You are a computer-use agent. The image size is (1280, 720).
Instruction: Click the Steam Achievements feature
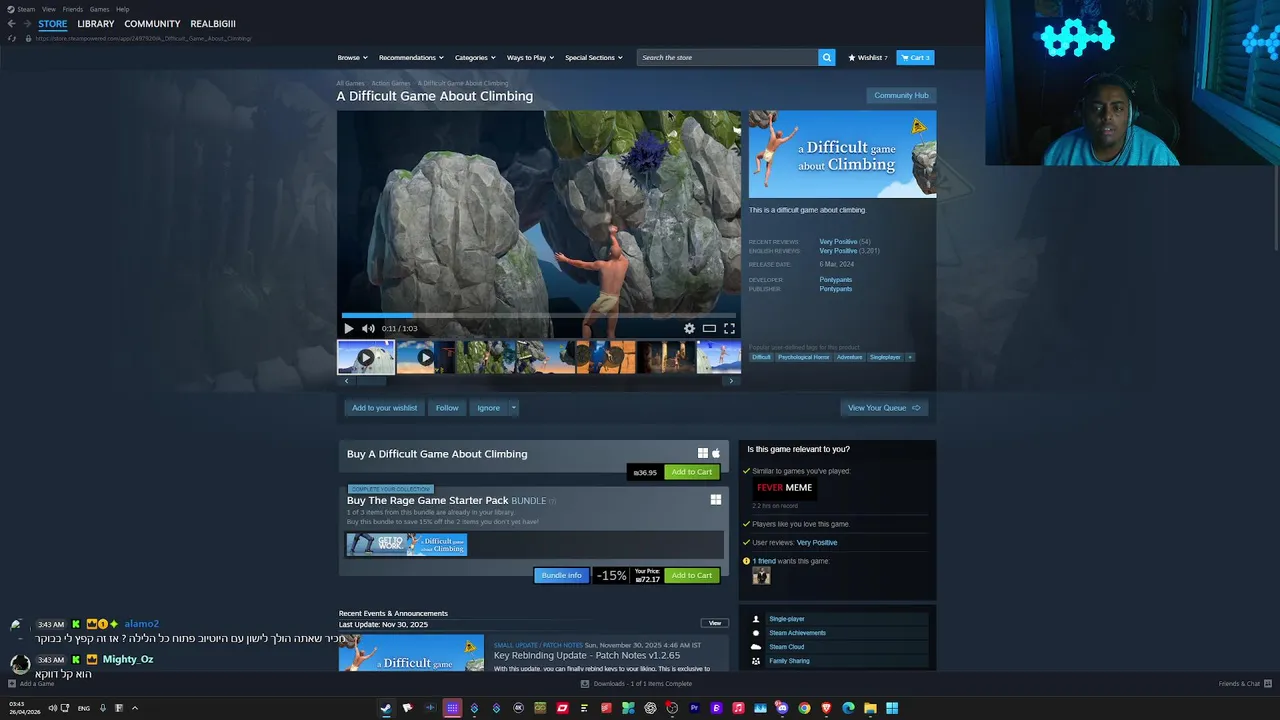(797, 633)
